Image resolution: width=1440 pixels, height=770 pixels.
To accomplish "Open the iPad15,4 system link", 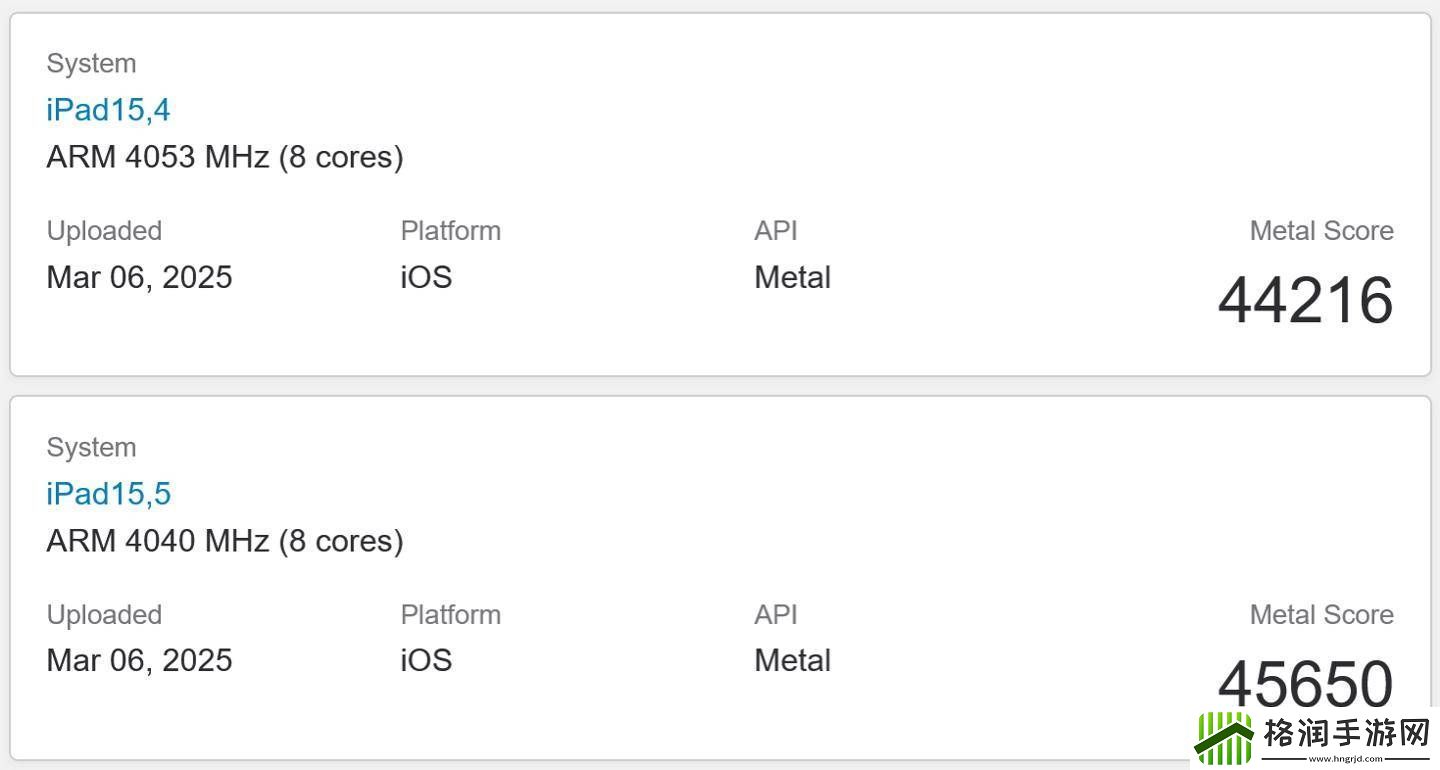I will [108, 109].
